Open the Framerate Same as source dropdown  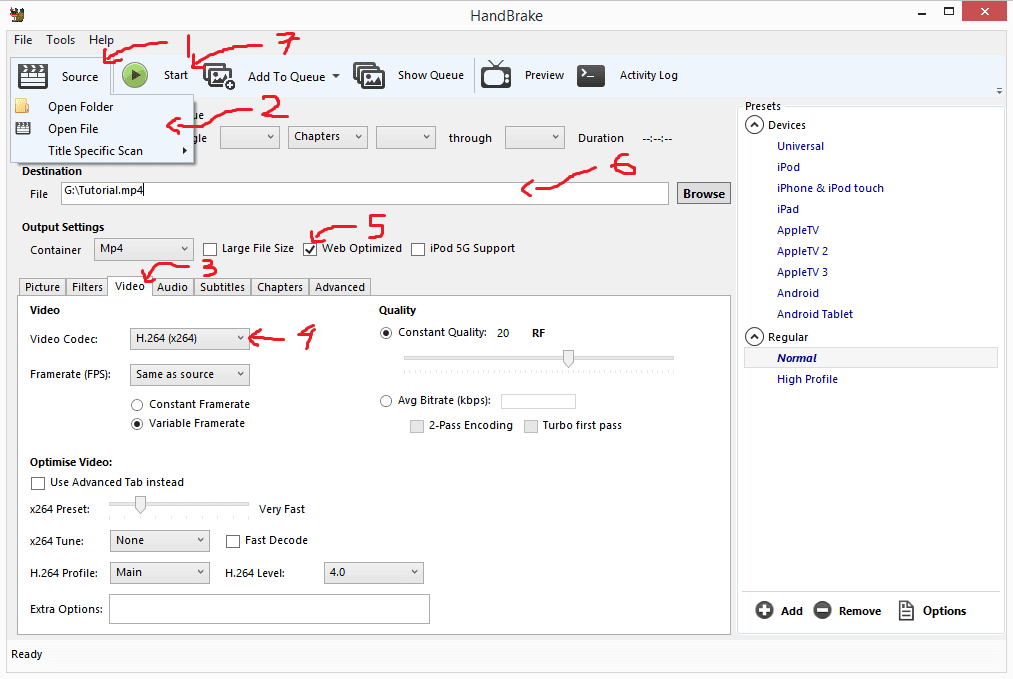pos(189,375)
